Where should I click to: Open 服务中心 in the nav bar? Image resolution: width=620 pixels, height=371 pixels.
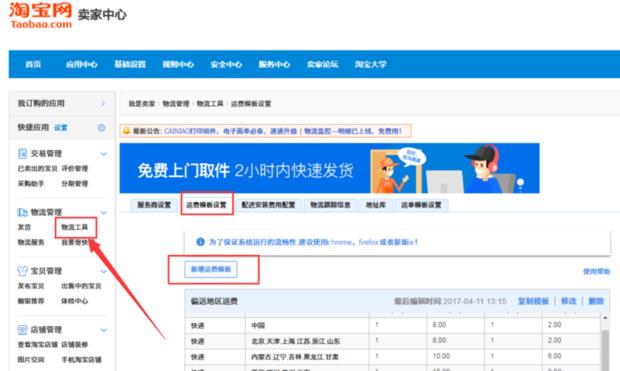pyautogui.click(x=274, y=64)
